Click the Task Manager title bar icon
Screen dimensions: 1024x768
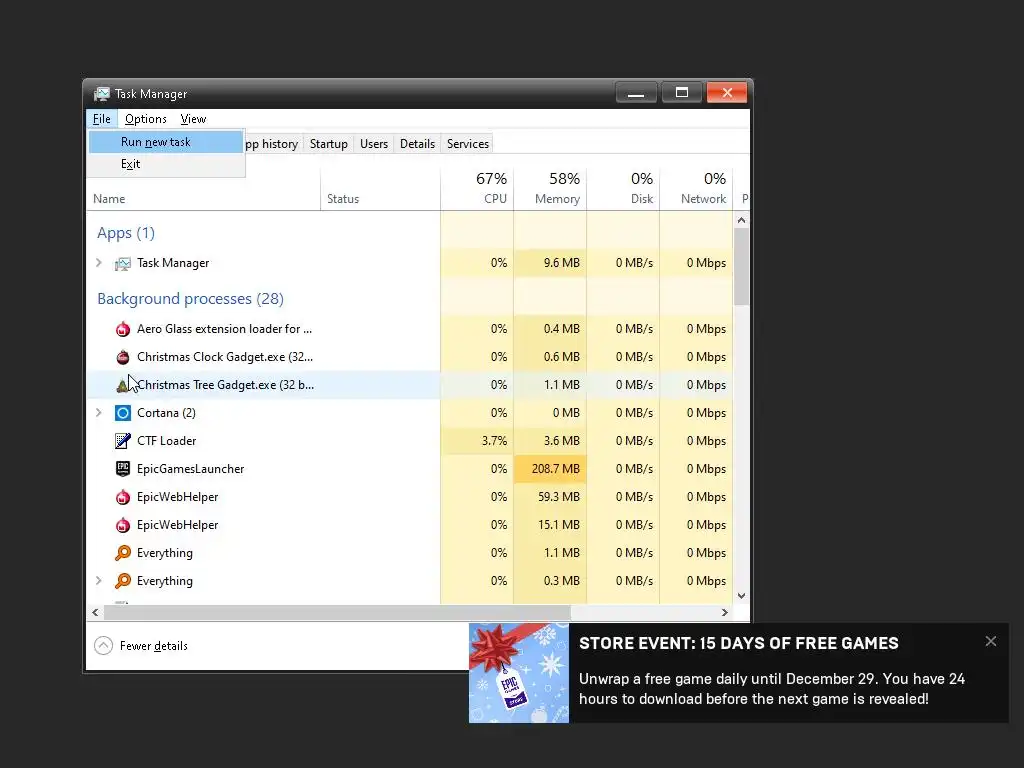[x=101, y=94]
